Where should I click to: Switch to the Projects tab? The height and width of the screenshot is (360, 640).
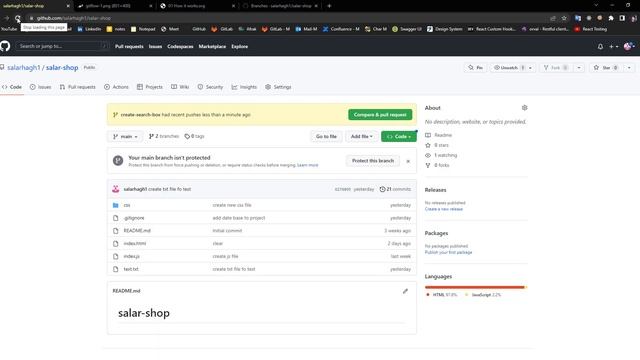[x=150, y=87]
